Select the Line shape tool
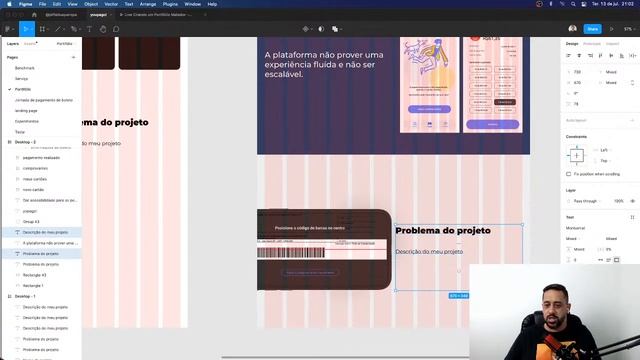Image resolution: width=640 pixels, height=360 pixels. click(x=58, y=29)
